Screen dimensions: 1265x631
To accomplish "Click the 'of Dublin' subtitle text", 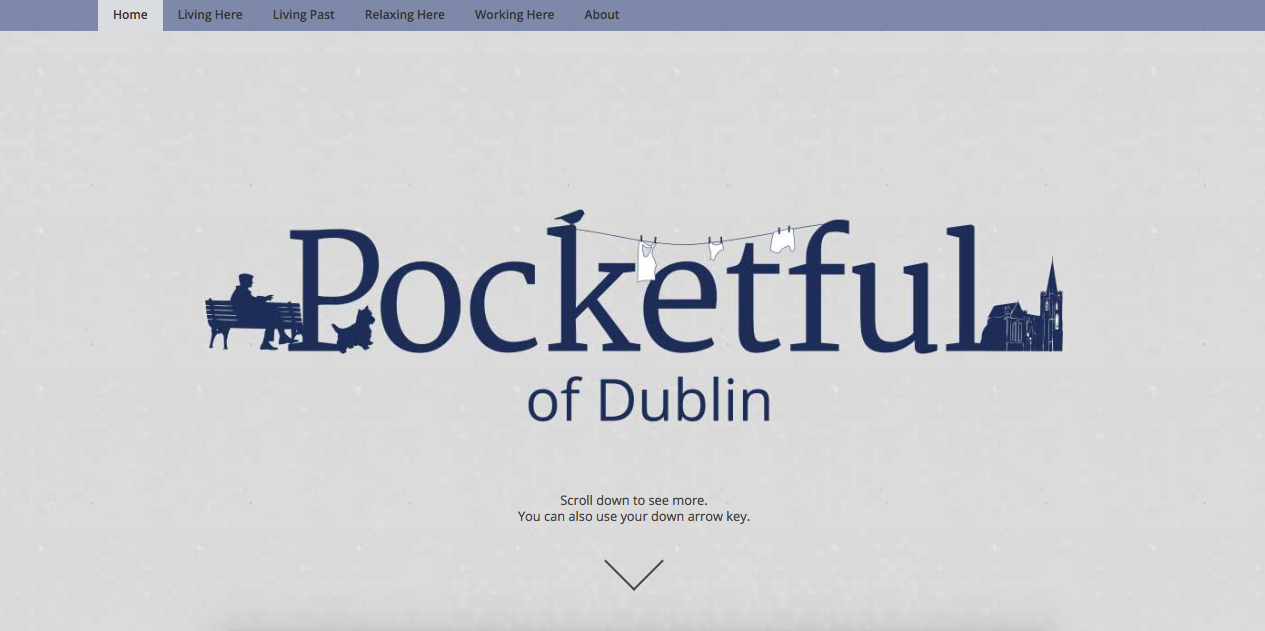I will pos(649,400).
